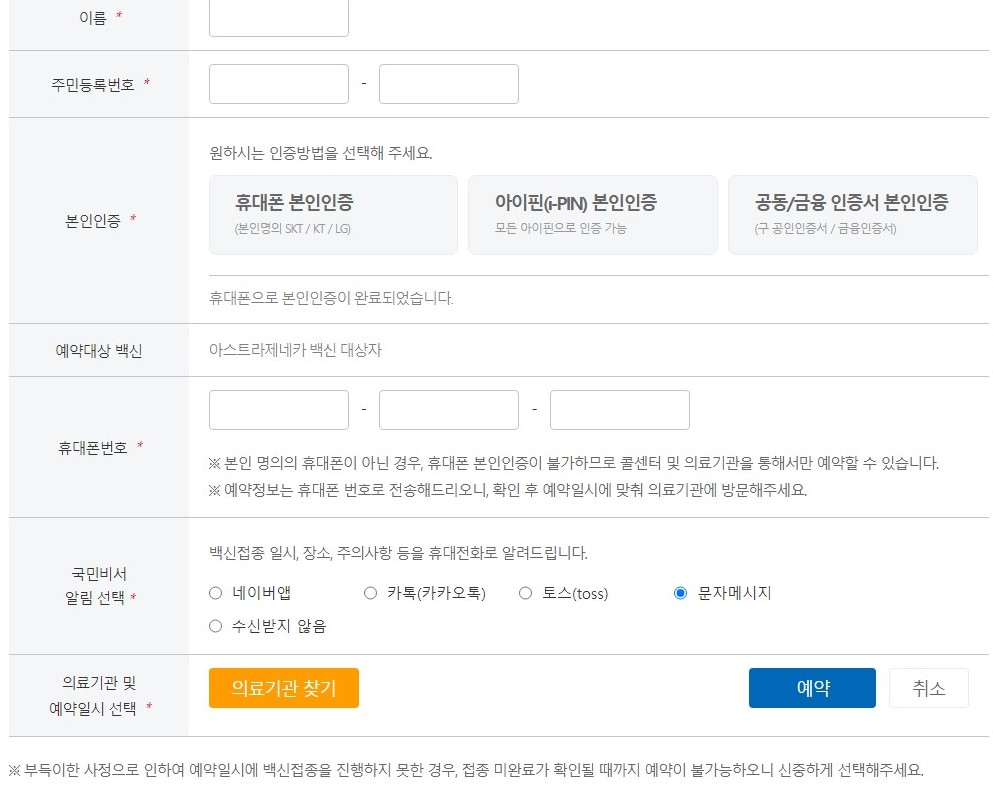
Task: Open 의료기관 찾기 search
Action: (x=284, y=688)
